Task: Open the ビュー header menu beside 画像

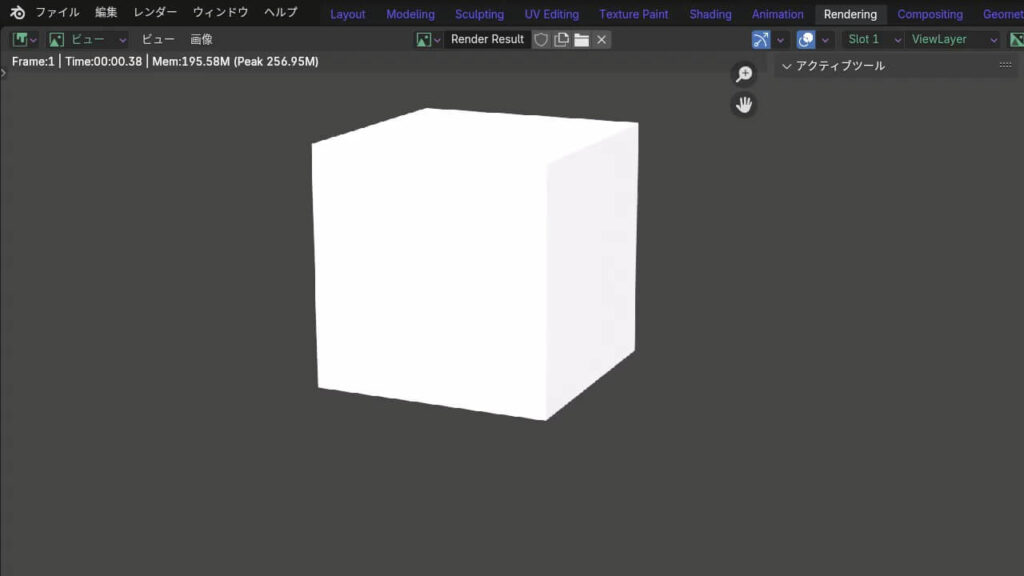Action: [158, 40]
